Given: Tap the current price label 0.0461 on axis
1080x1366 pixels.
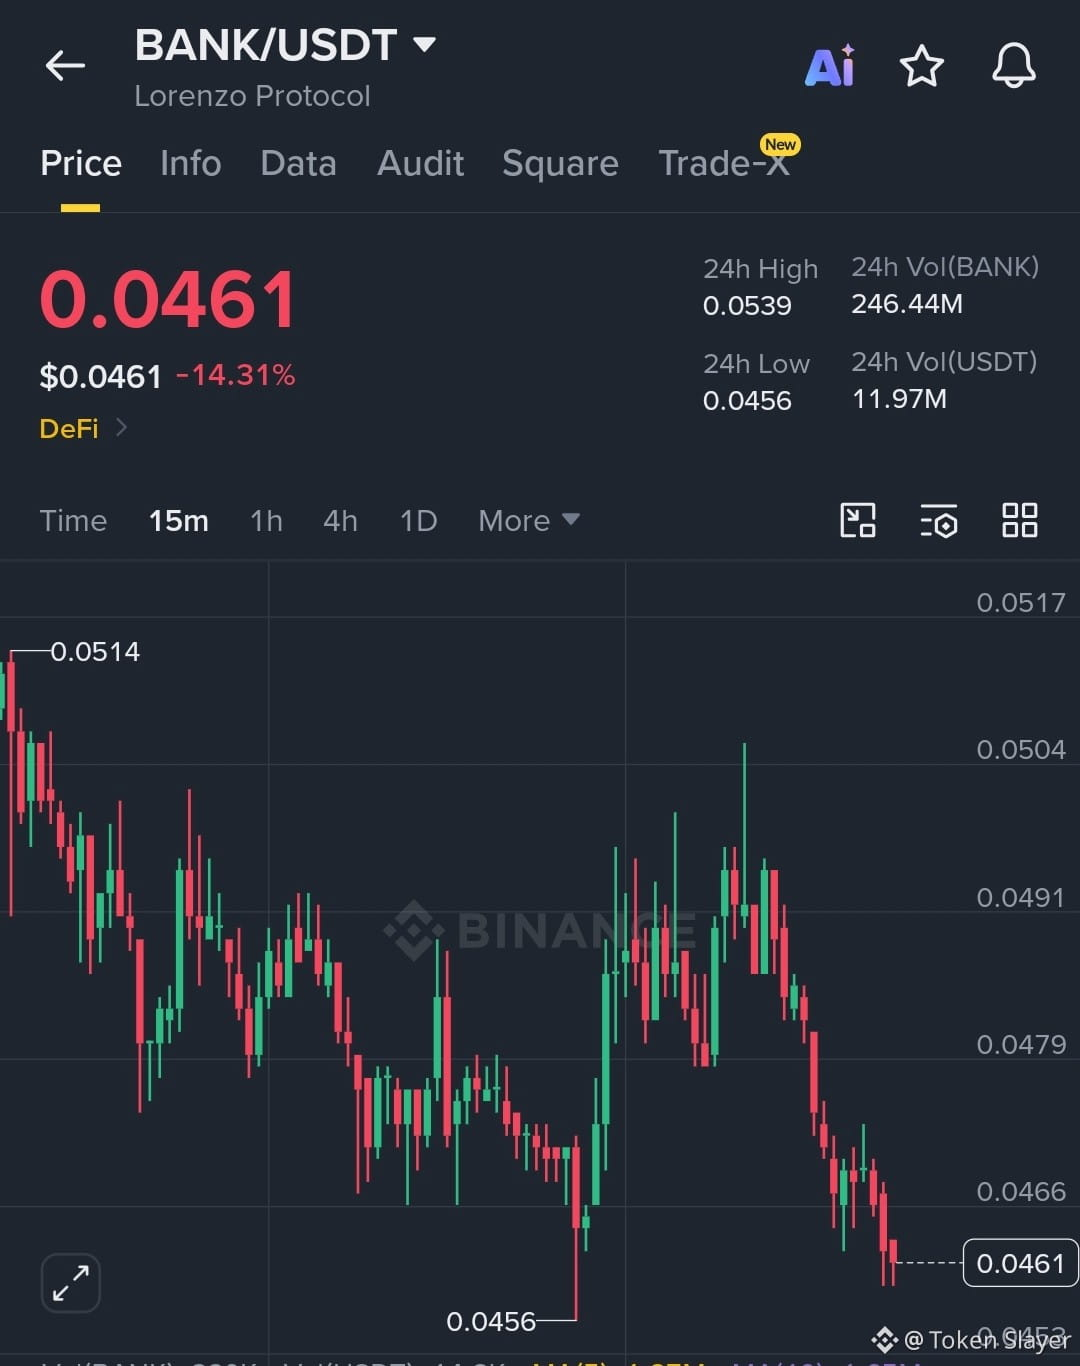Looking at the screenshot, I should pos(1020,1263).
